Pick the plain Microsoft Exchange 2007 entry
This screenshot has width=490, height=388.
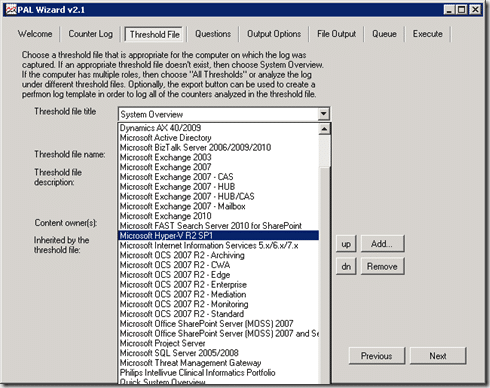pyautogui.click(x=218, y=167)
